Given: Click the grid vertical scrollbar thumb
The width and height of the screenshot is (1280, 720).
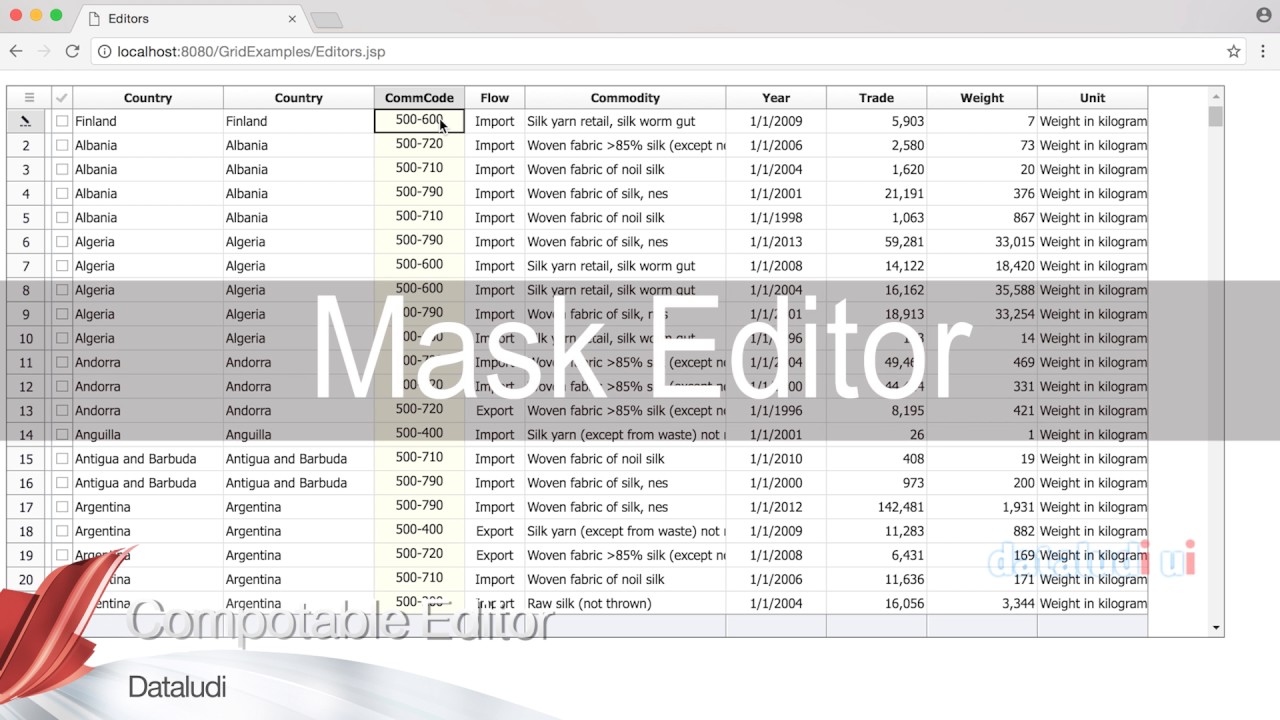Looking at the screenshot, I should coord(1216,117).
